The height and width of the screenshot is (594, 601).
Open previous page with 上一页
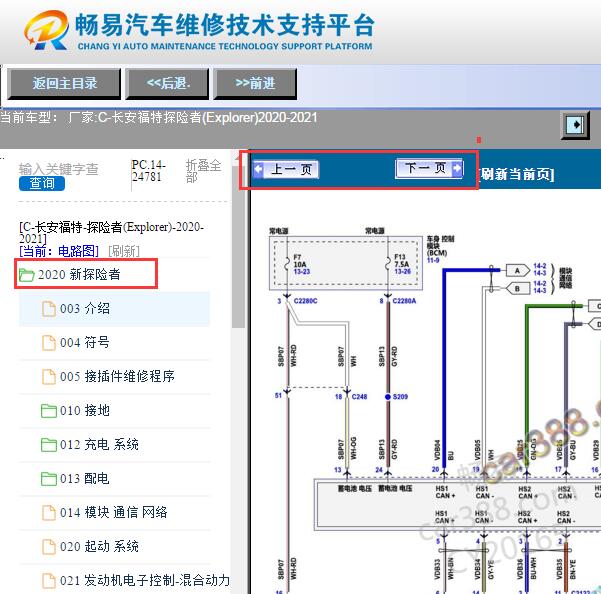286,169
